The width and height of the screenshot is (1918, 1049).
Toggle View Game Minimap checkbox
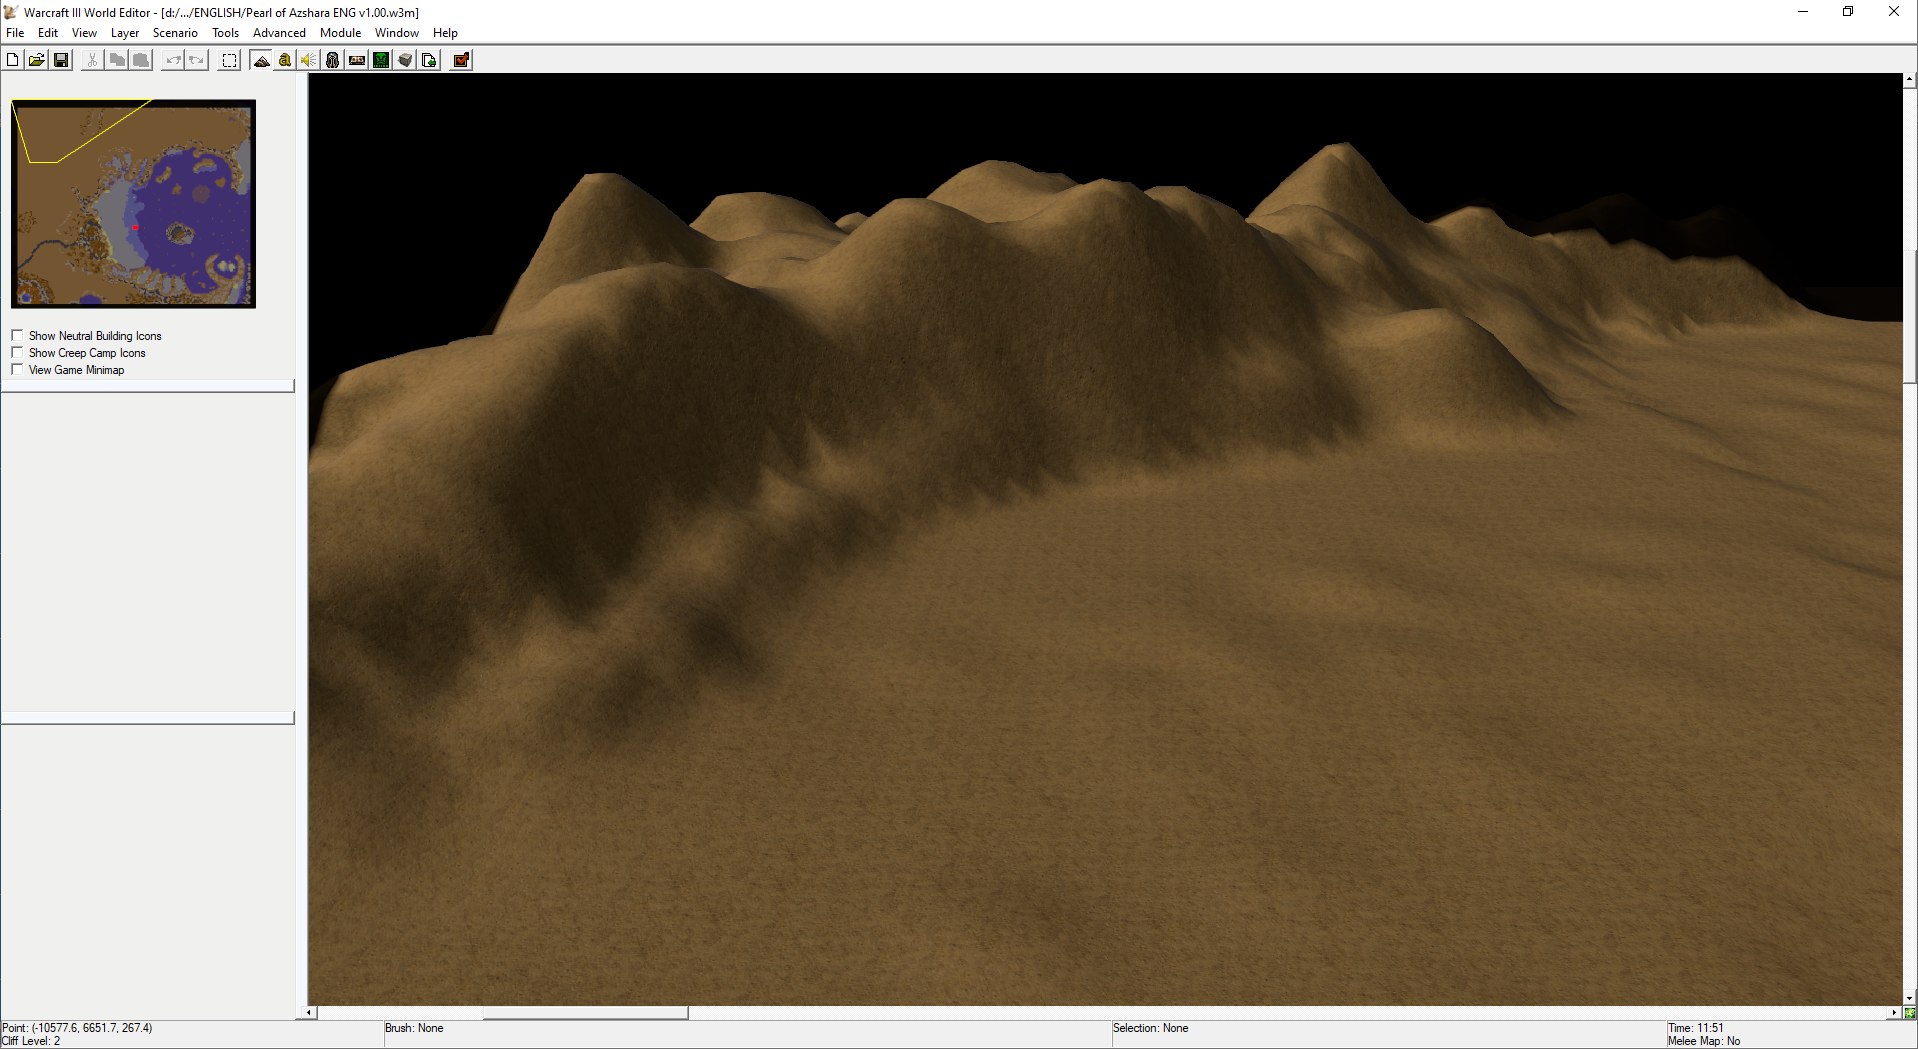17,369
